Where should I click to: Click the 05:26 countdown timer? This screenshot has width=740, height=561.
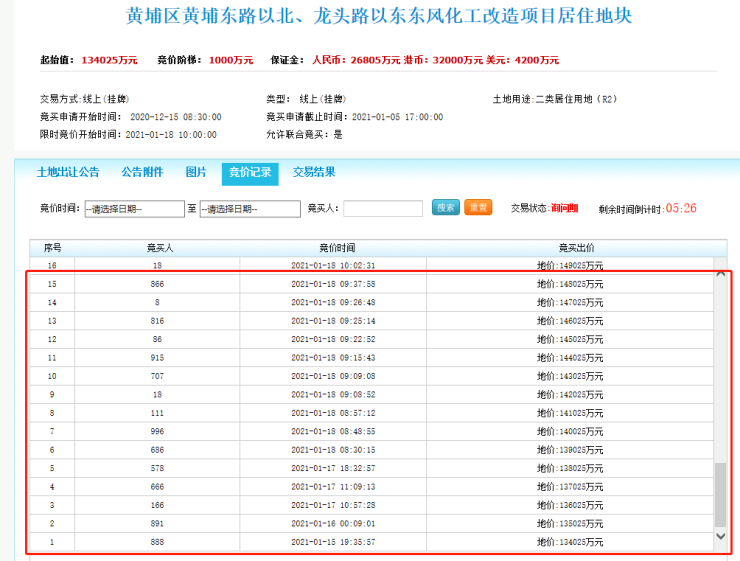pos(681,208)
